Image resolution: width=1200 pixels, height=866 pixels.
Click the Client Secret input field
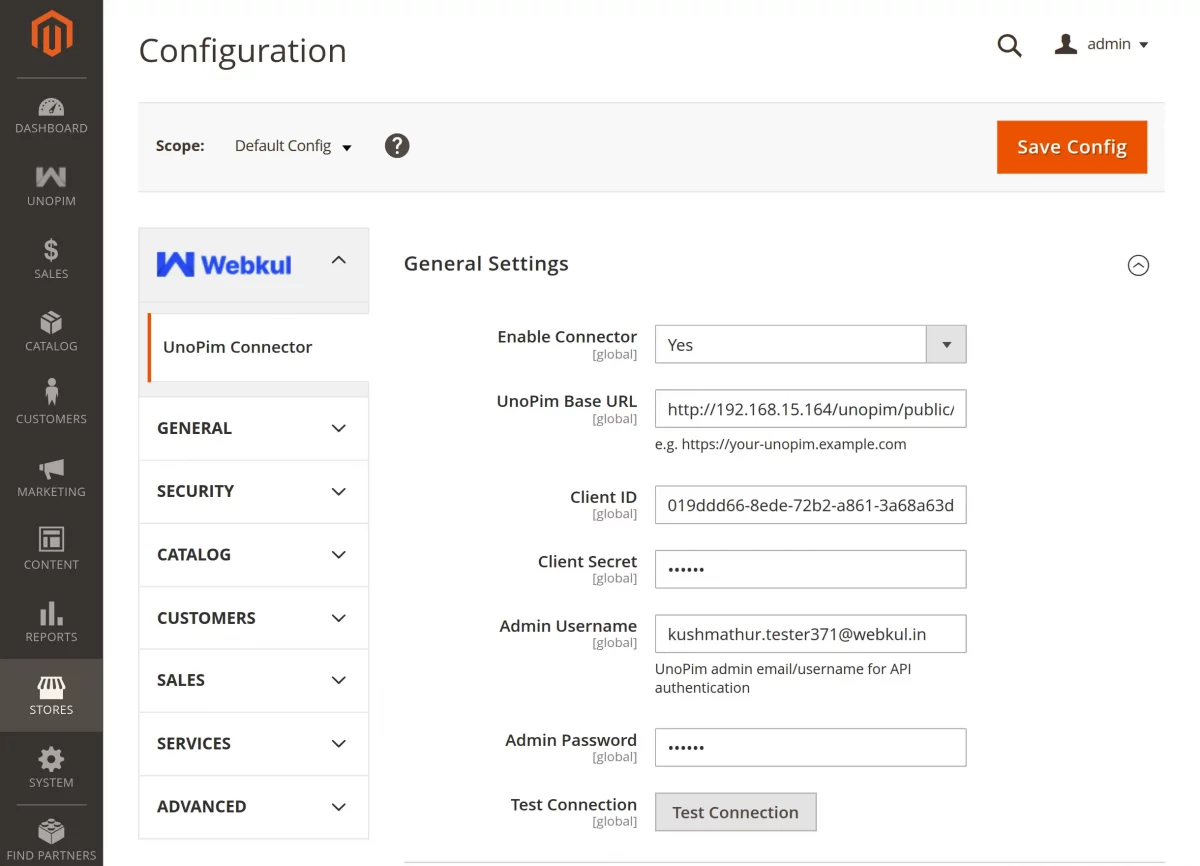(810, 569)
